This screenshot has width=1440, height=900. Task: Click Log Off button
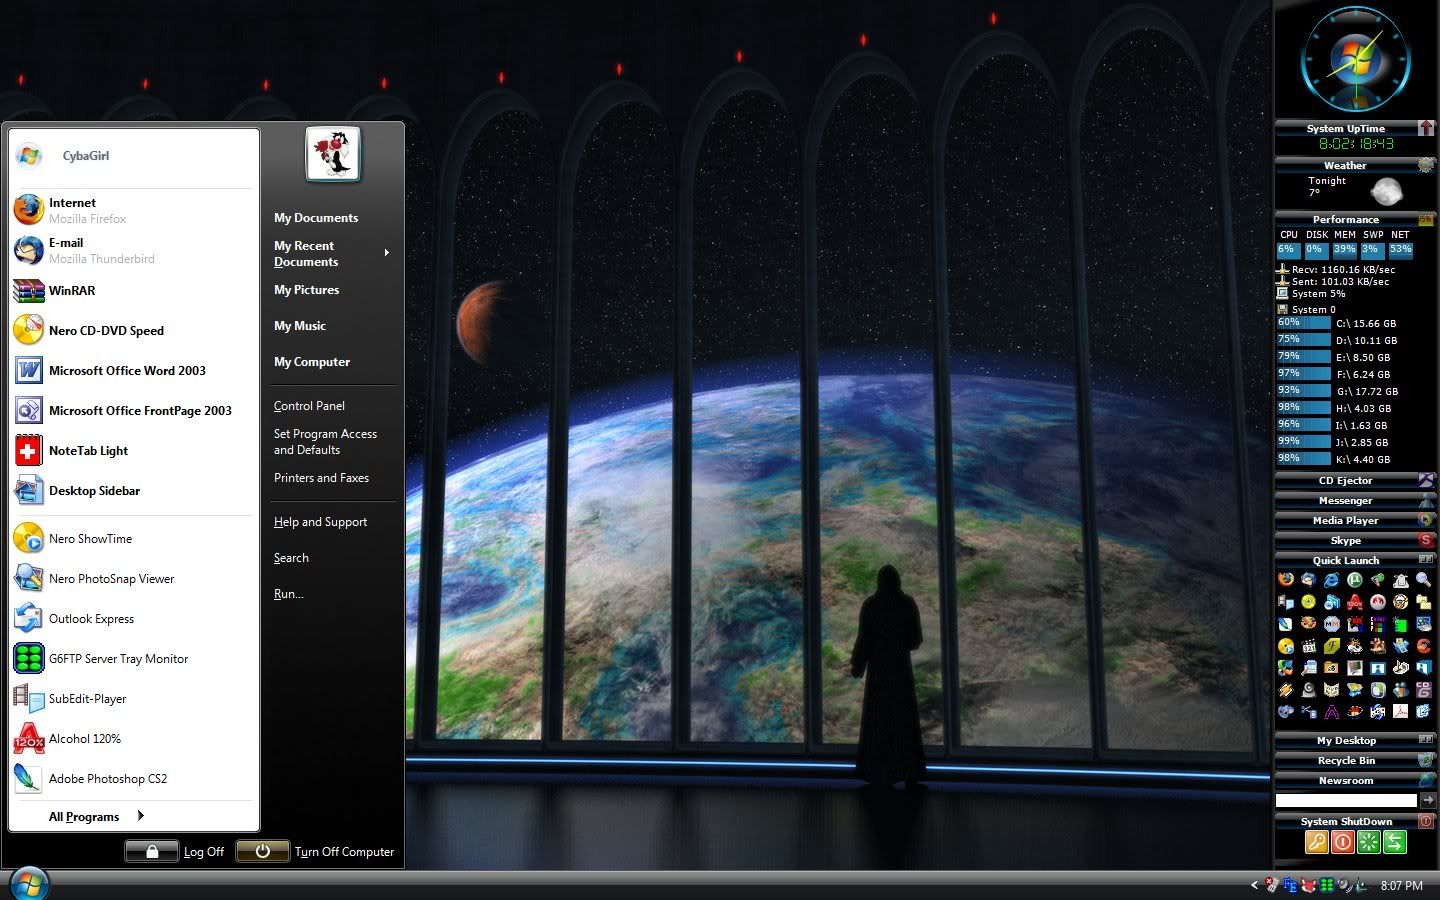click(x=175, y=851)
